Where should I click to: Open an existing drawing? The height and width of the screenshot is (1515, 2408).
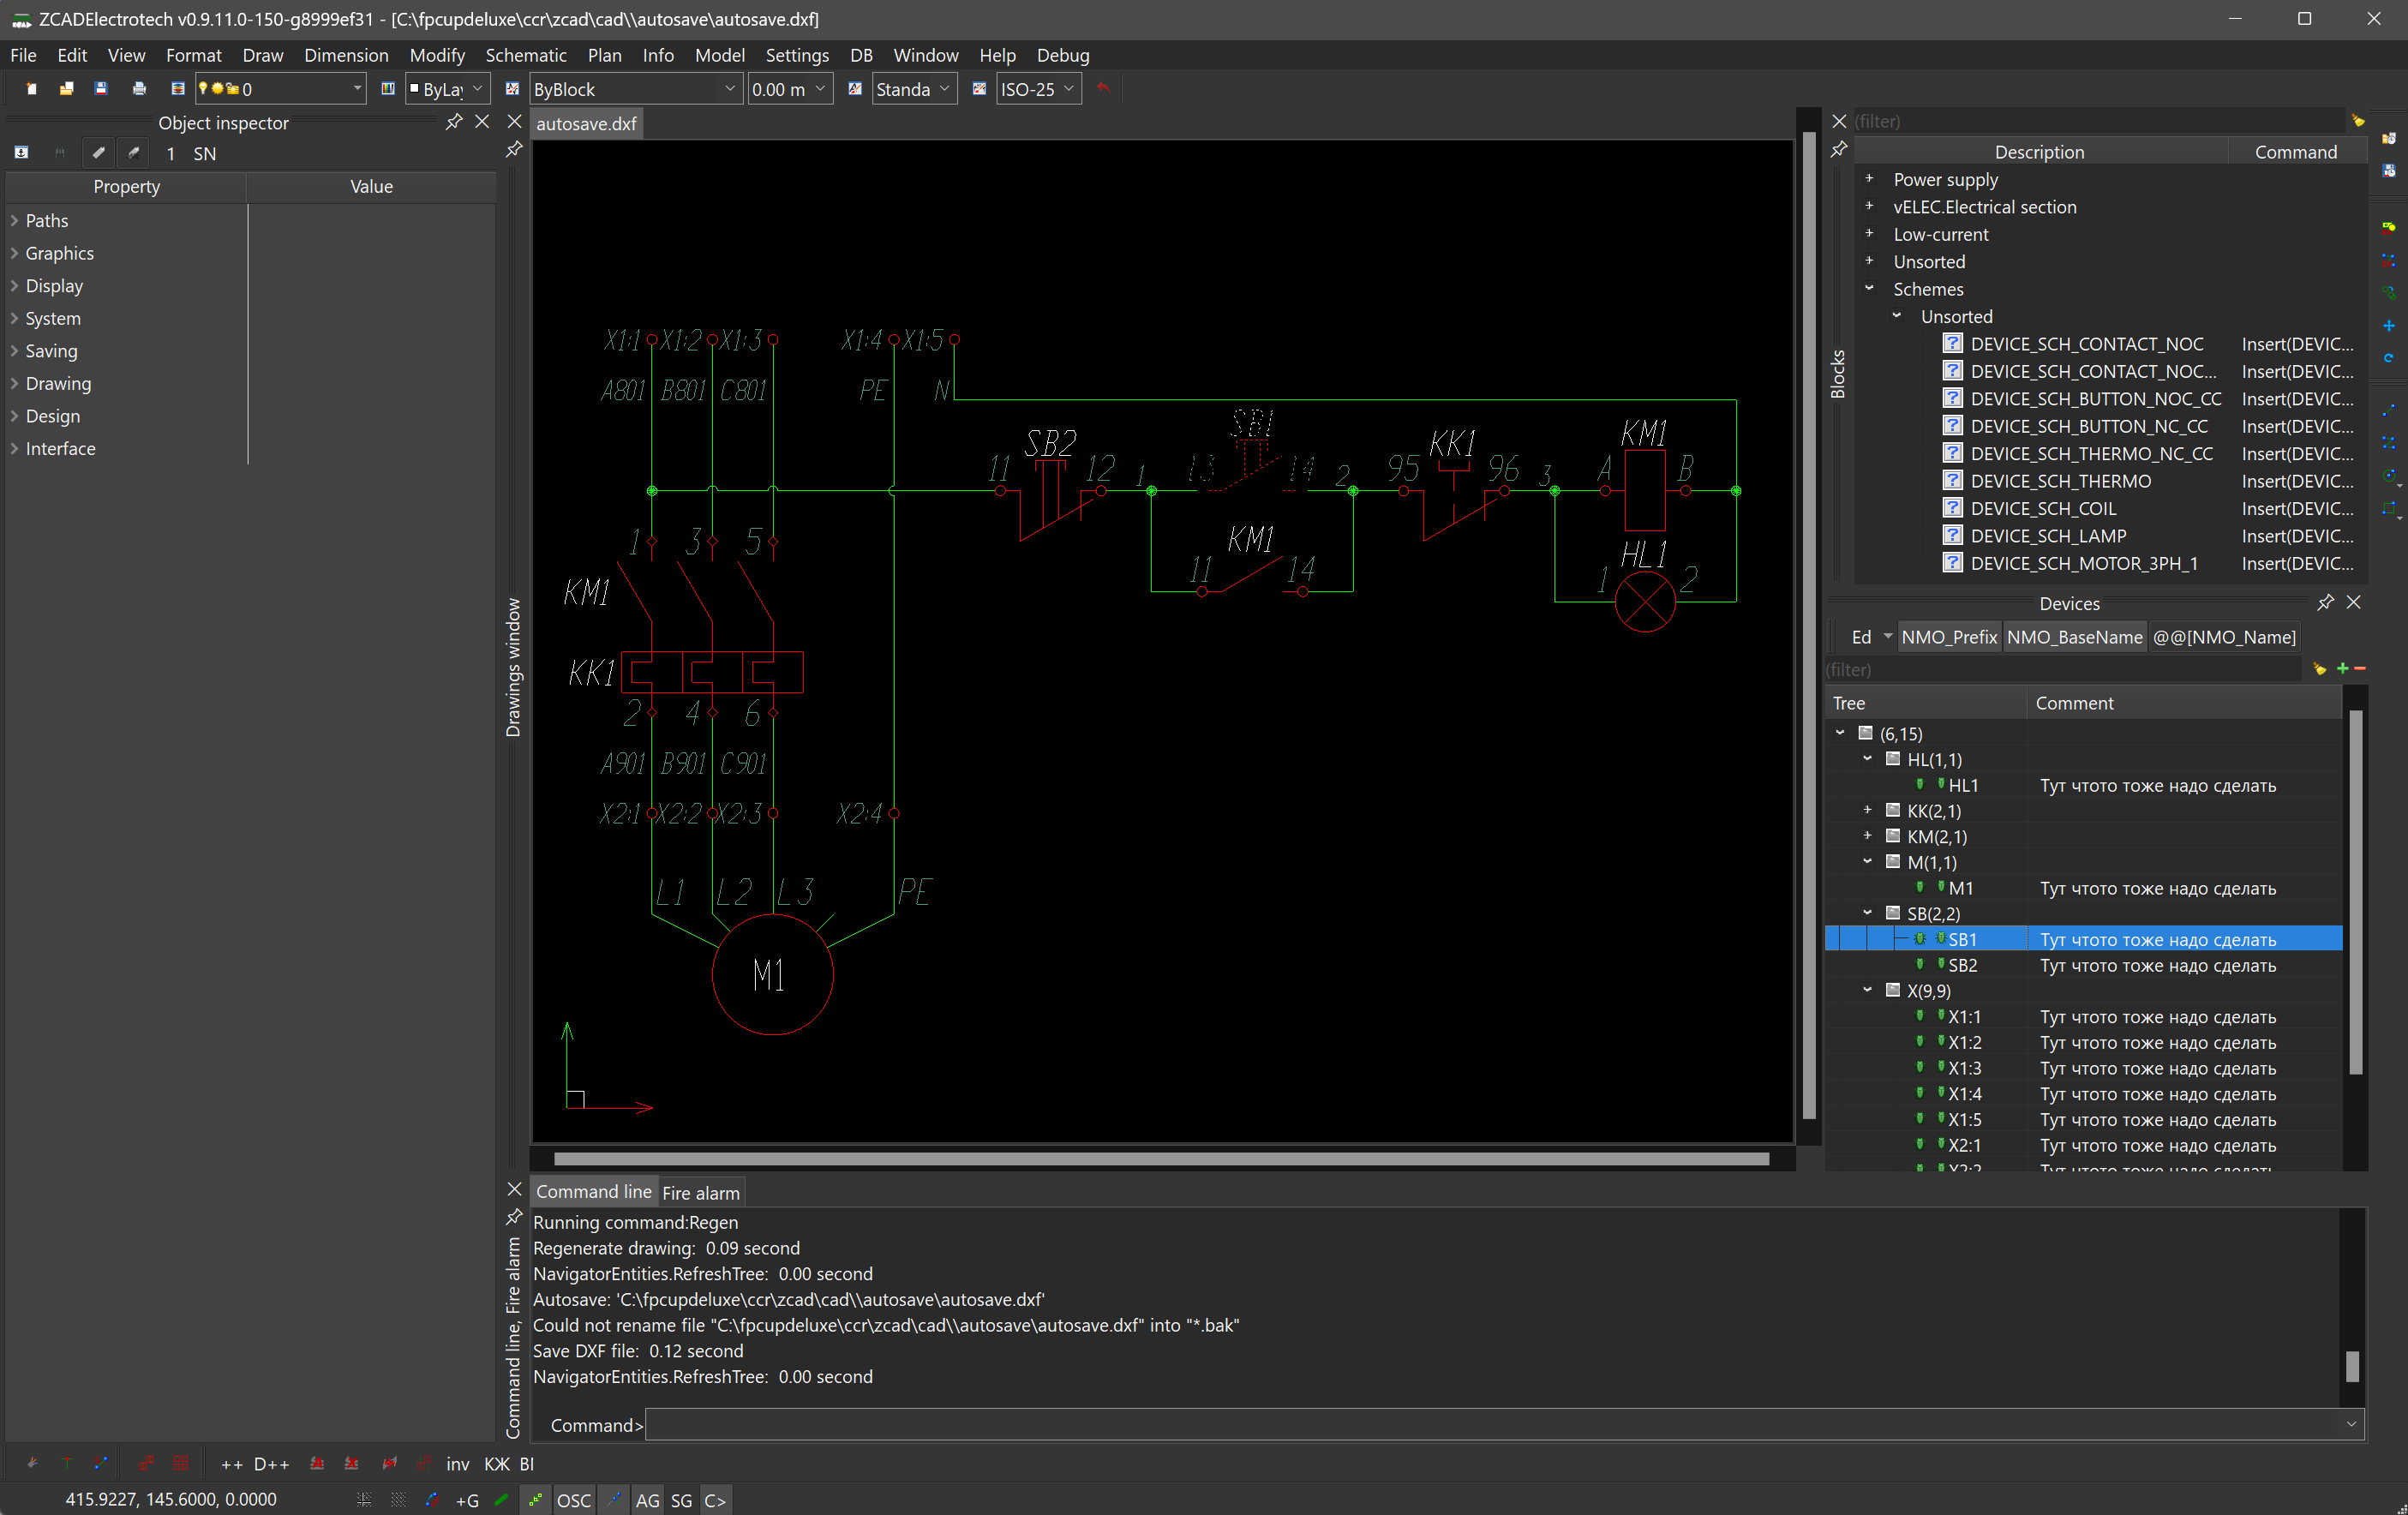click(x=66, y=88)
